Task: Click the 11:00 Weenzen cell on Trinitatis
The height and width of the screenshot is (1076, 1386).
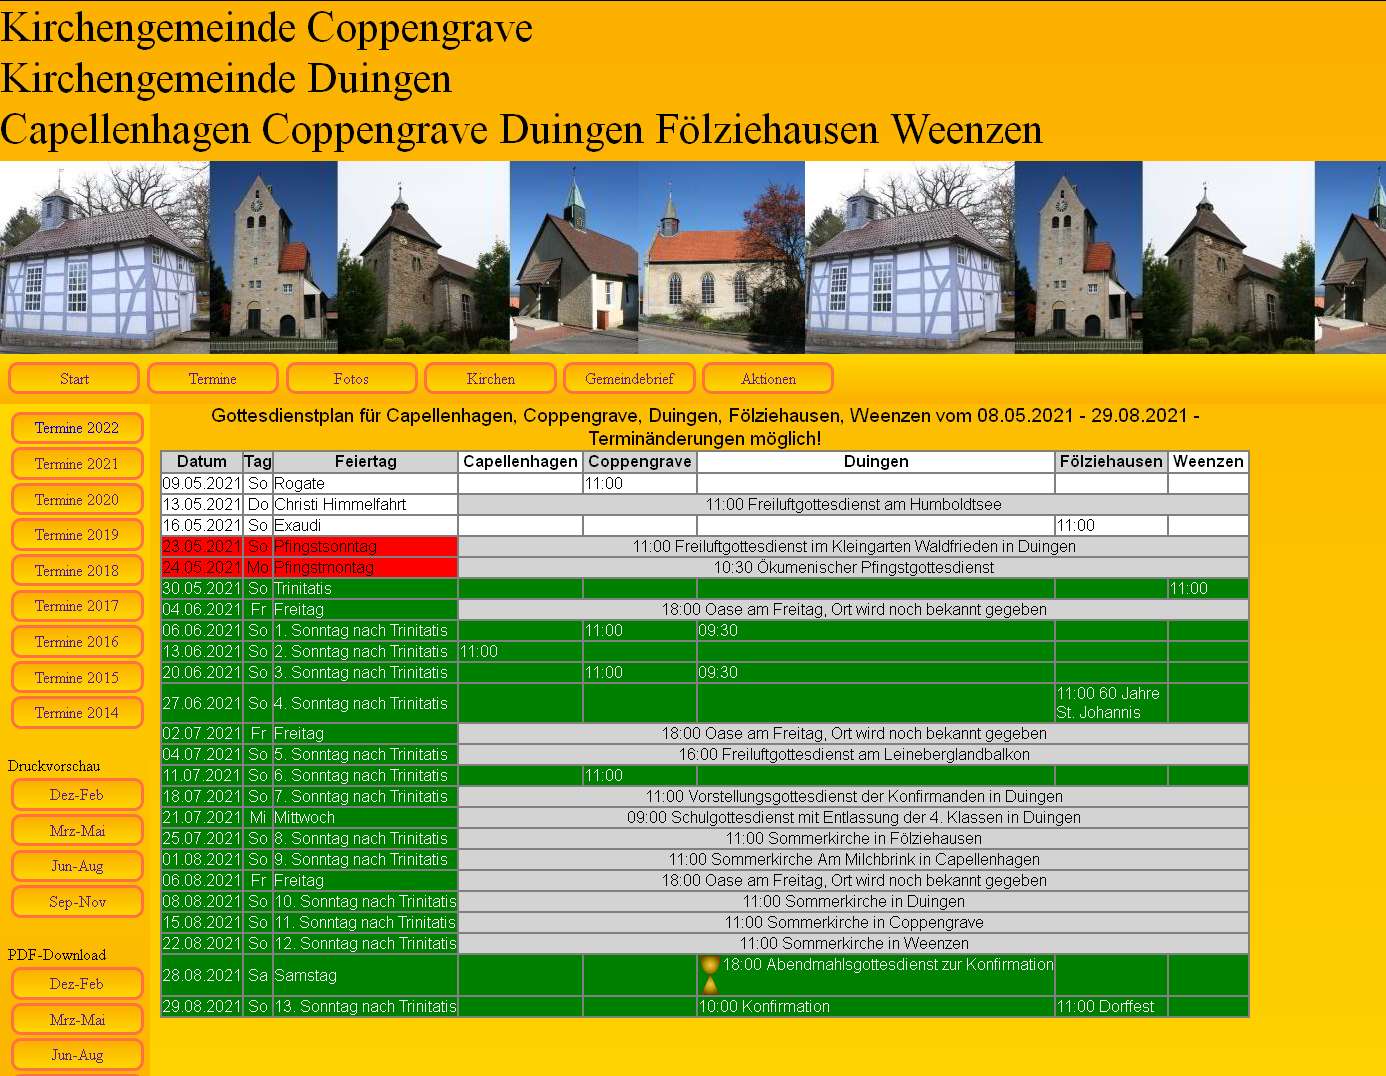Action: pyautogui.click(x=1208, y=588)
